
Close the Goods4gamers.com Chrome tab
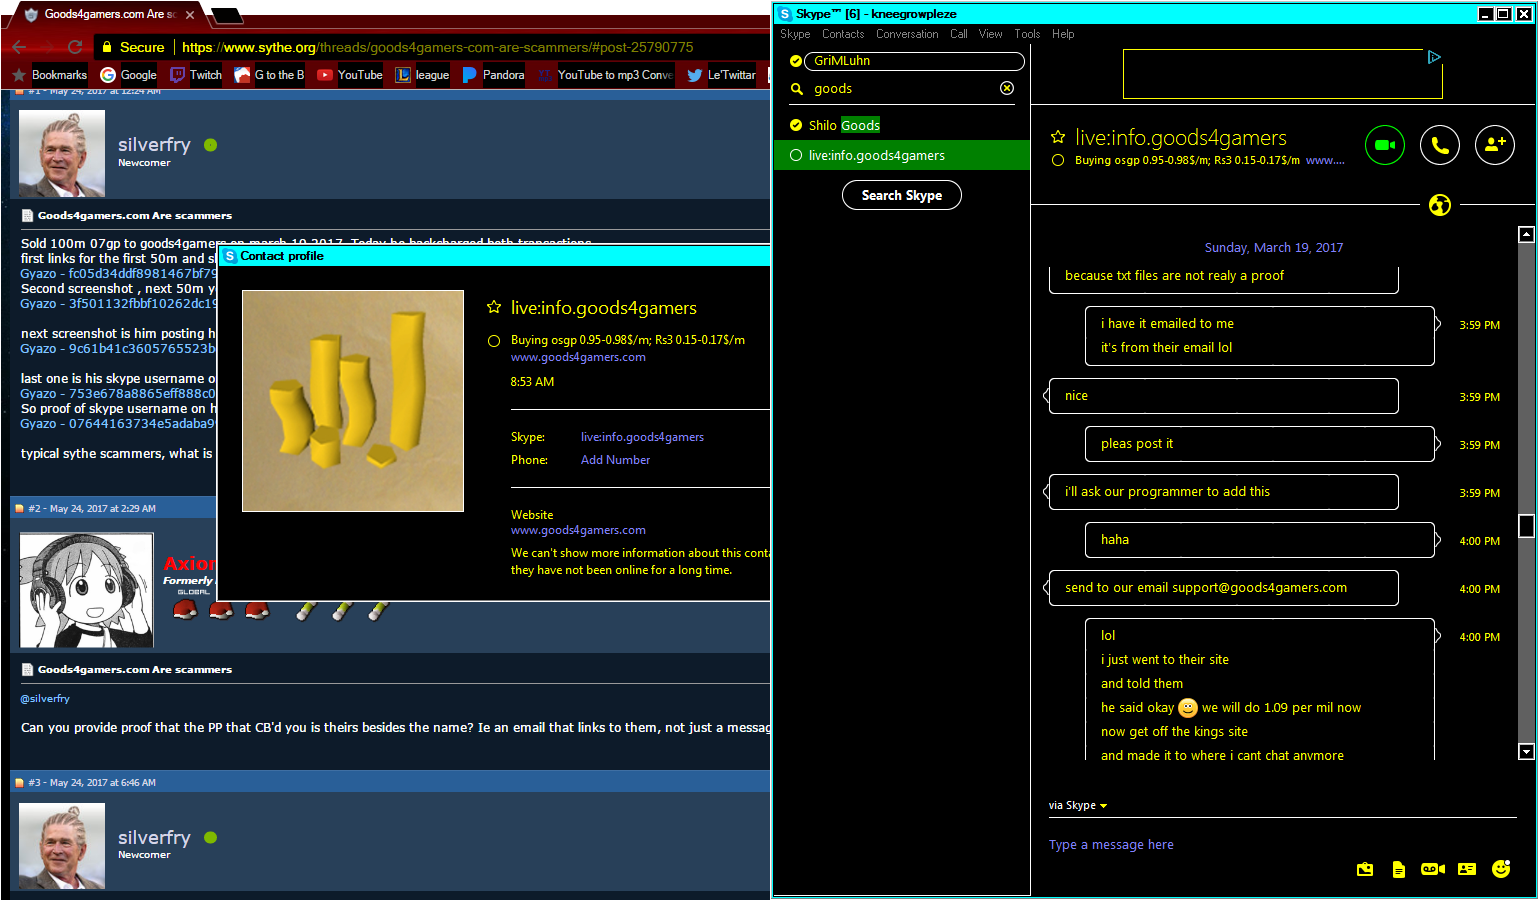(190, 15)
